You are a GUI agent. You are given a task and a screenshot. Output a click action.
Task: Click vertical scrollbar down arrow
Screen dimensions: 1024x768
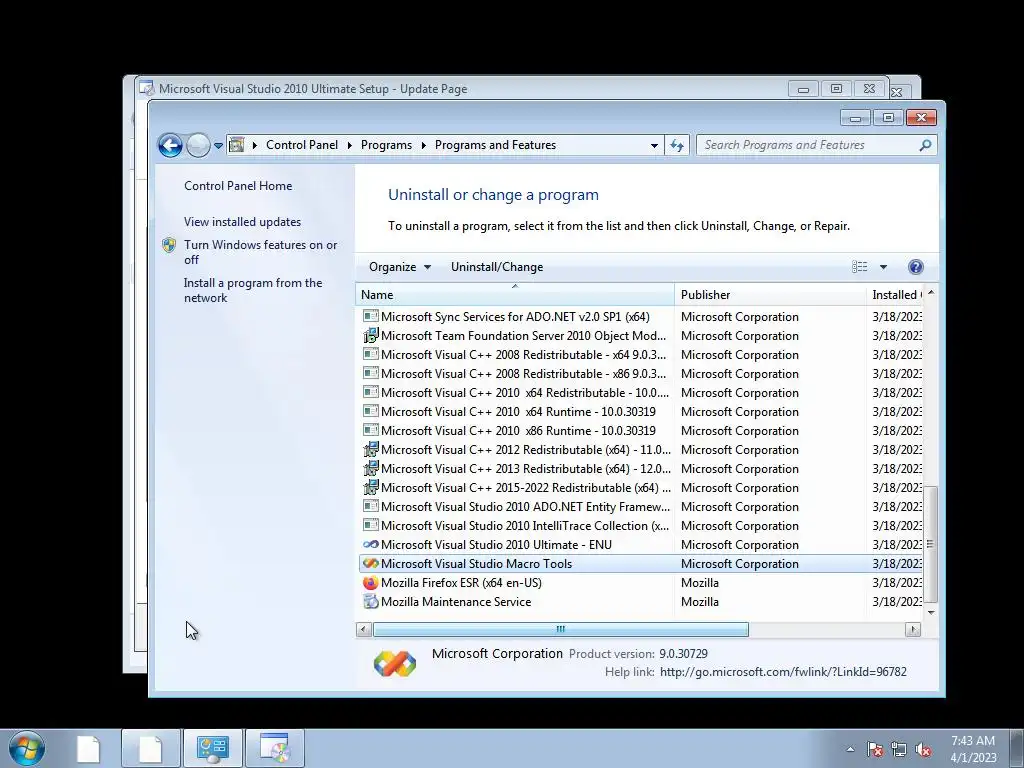[931, 613]
